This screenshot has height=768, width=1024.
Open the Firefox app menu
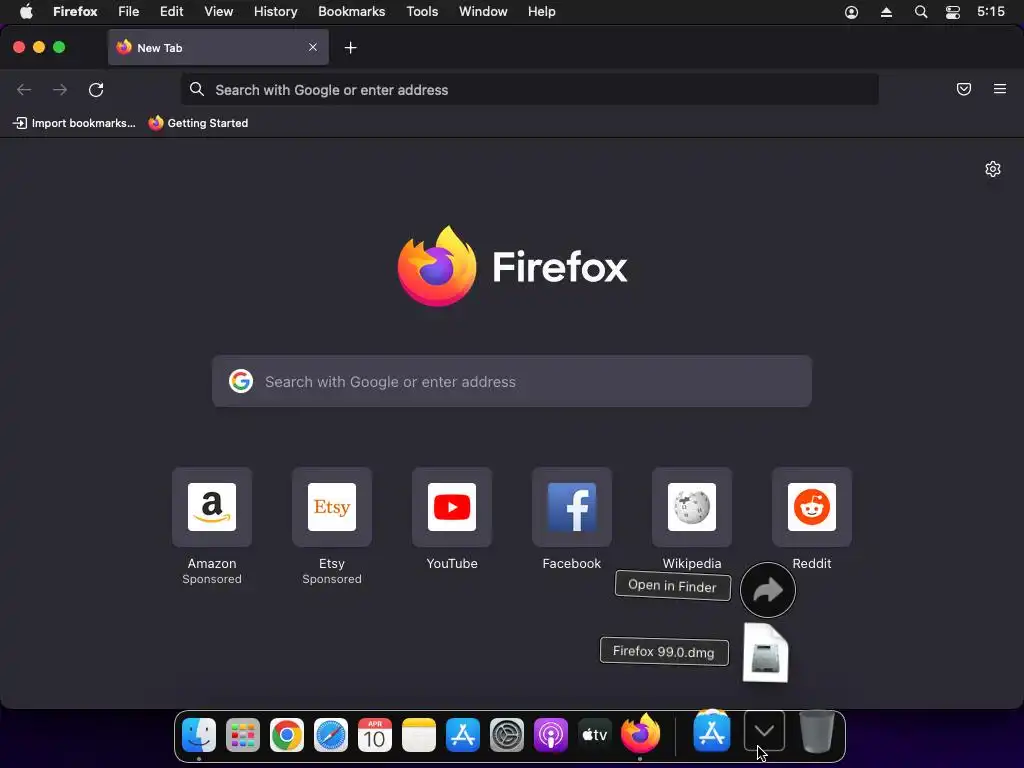pyautogui.click(x=75, y=12)
